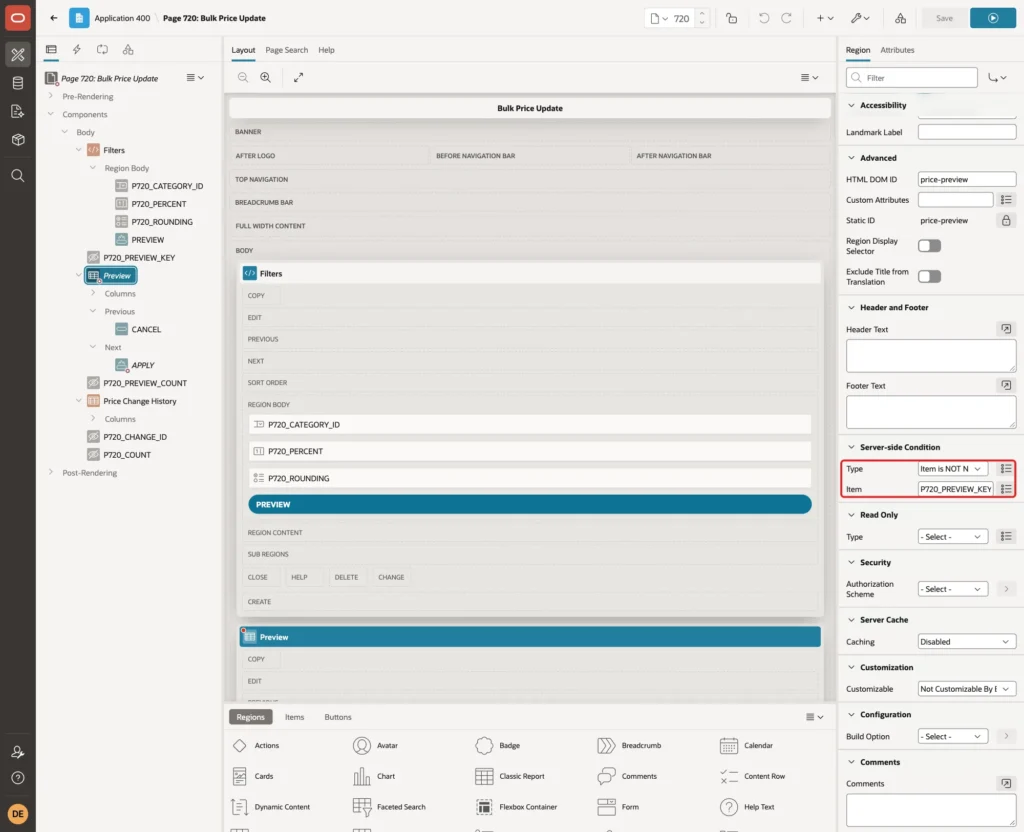Image resolution: width=1024 pixels, height=832 pixels.
Task: Open Header Text code editor icon
Action: tap(1006, 329)
